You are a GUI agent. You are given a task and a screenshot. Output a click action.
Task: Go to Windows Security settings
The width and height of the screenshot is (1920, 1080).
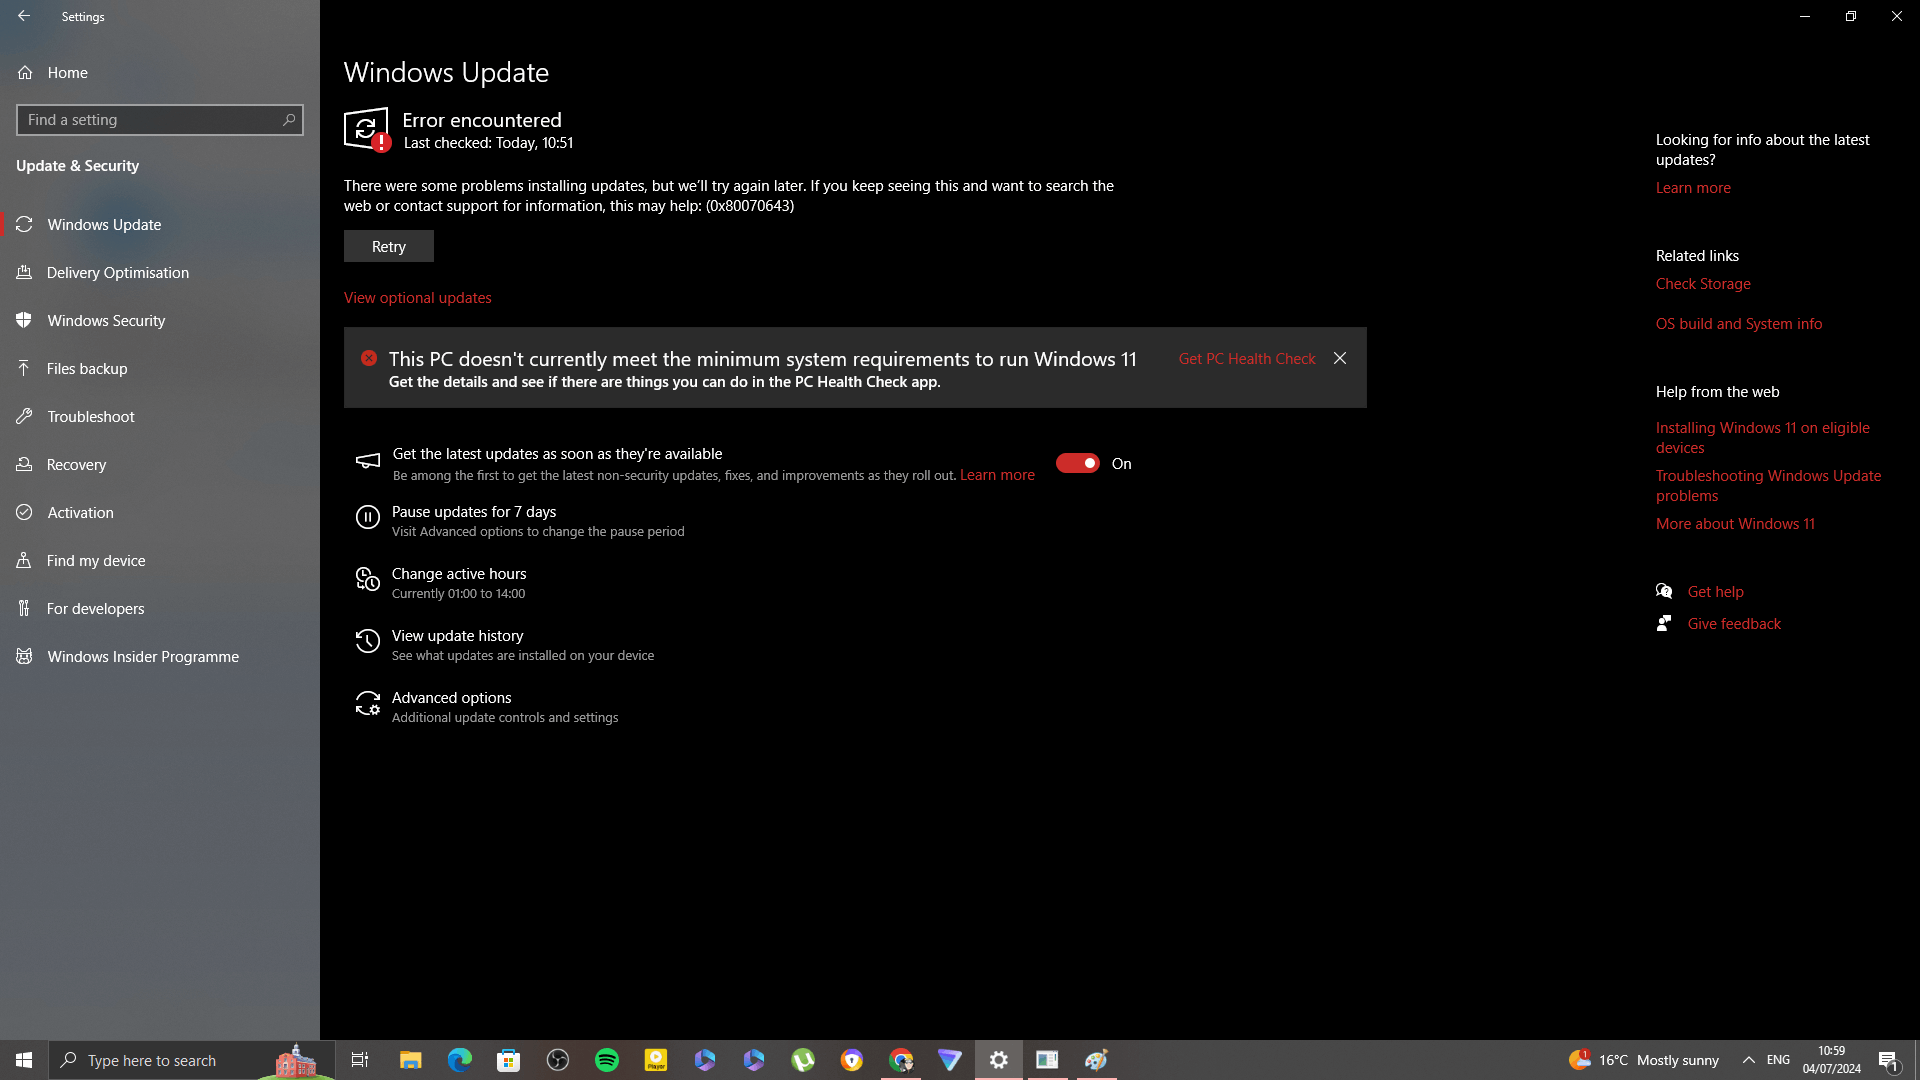(106, 320)
